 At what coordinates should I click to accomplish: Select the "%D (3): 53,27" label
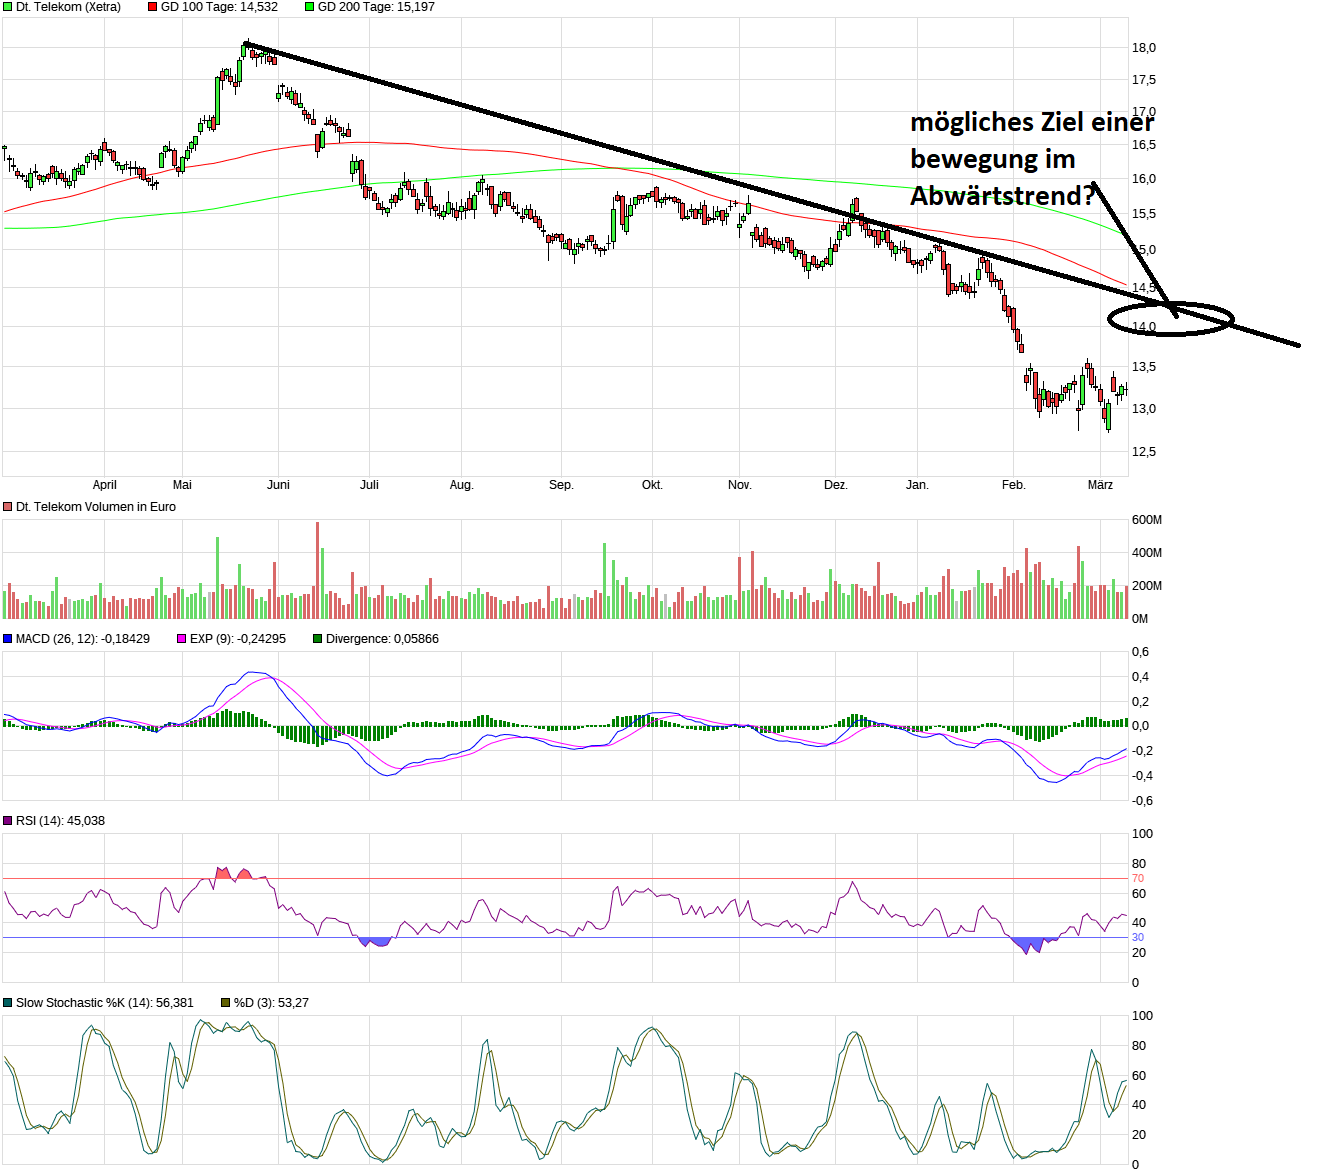271,1003
